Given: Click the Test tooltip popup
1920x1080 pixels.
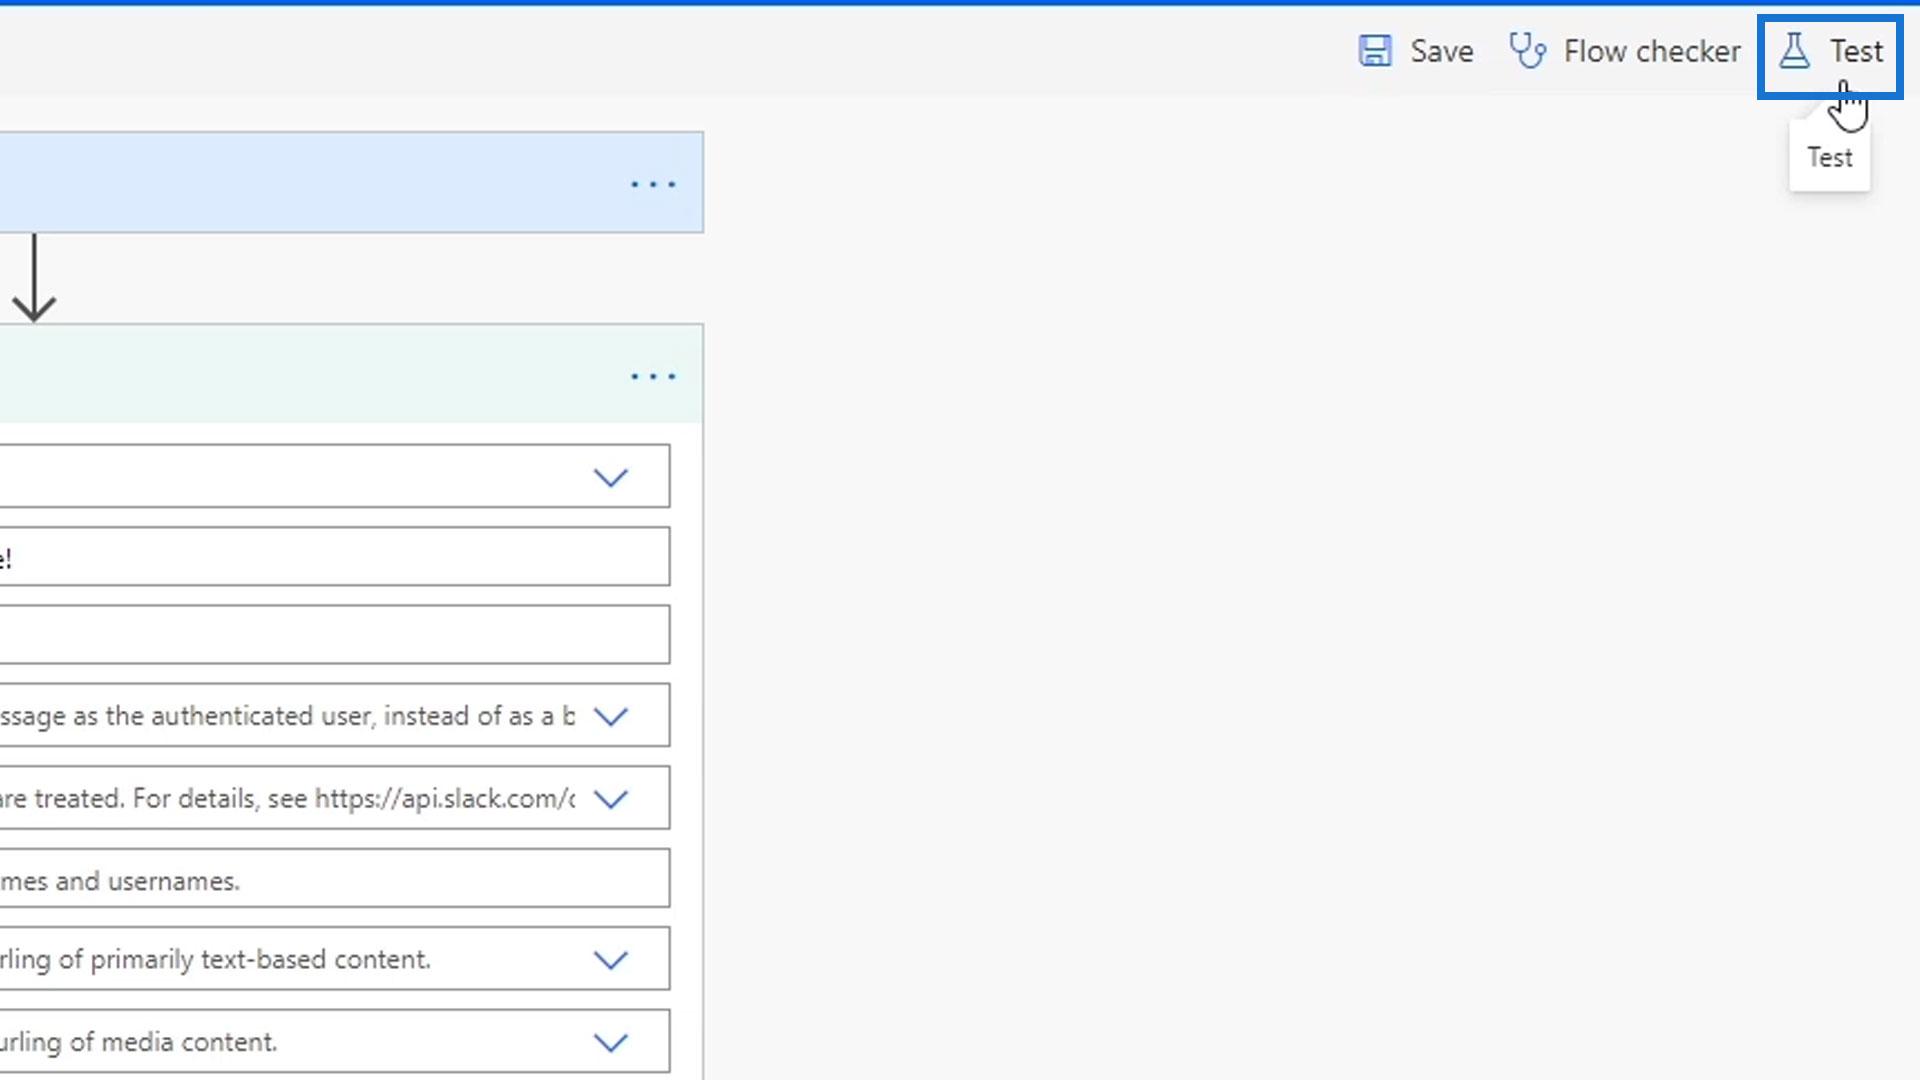Looking at the screenshot, I should [x=1829, y=158].
